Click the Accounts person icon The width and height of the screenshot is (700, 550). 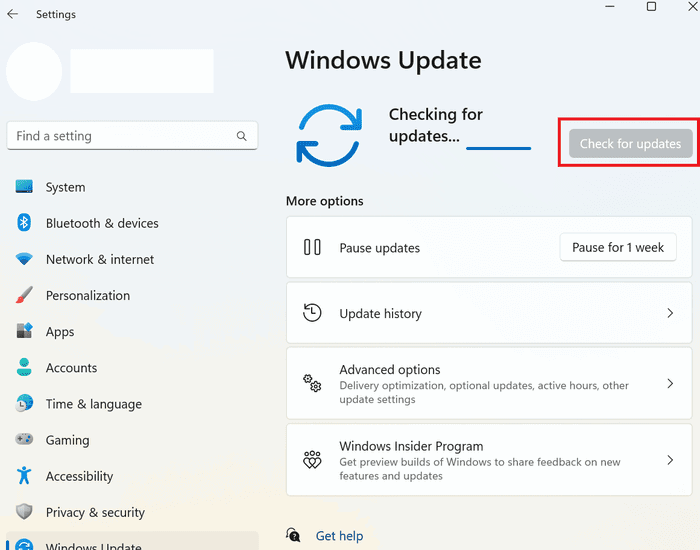(x=24, y=367)
